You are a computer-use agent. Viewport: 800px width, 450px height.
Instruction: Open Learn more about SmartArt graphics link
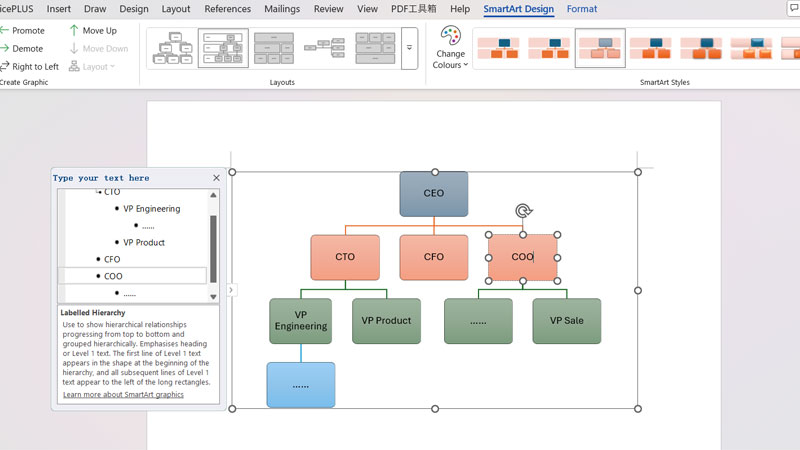click(123, 395)
